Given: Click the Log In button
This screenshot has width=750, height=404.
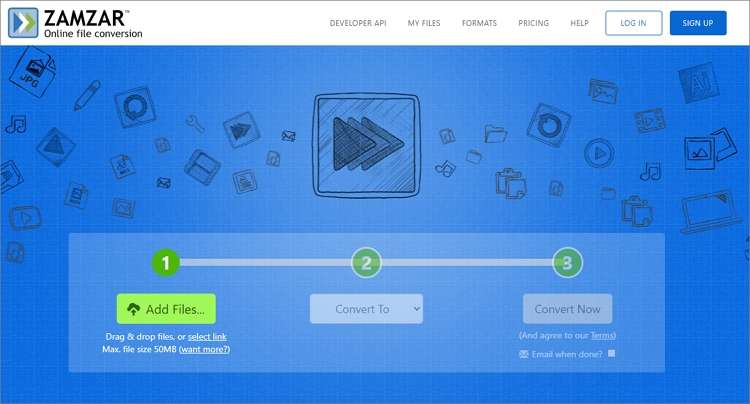Looking at the screenshot, I should coord(633,23).
